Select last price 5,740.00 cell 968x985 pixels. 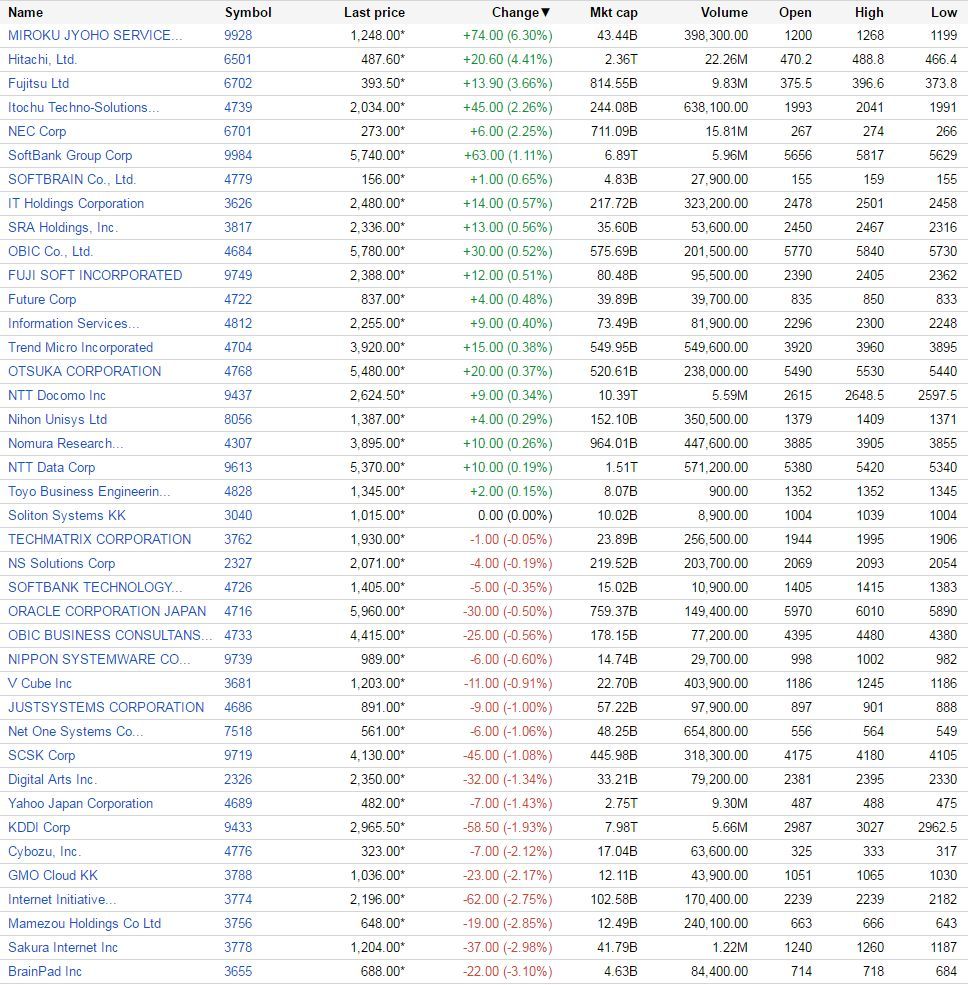(x=378, y=156)
